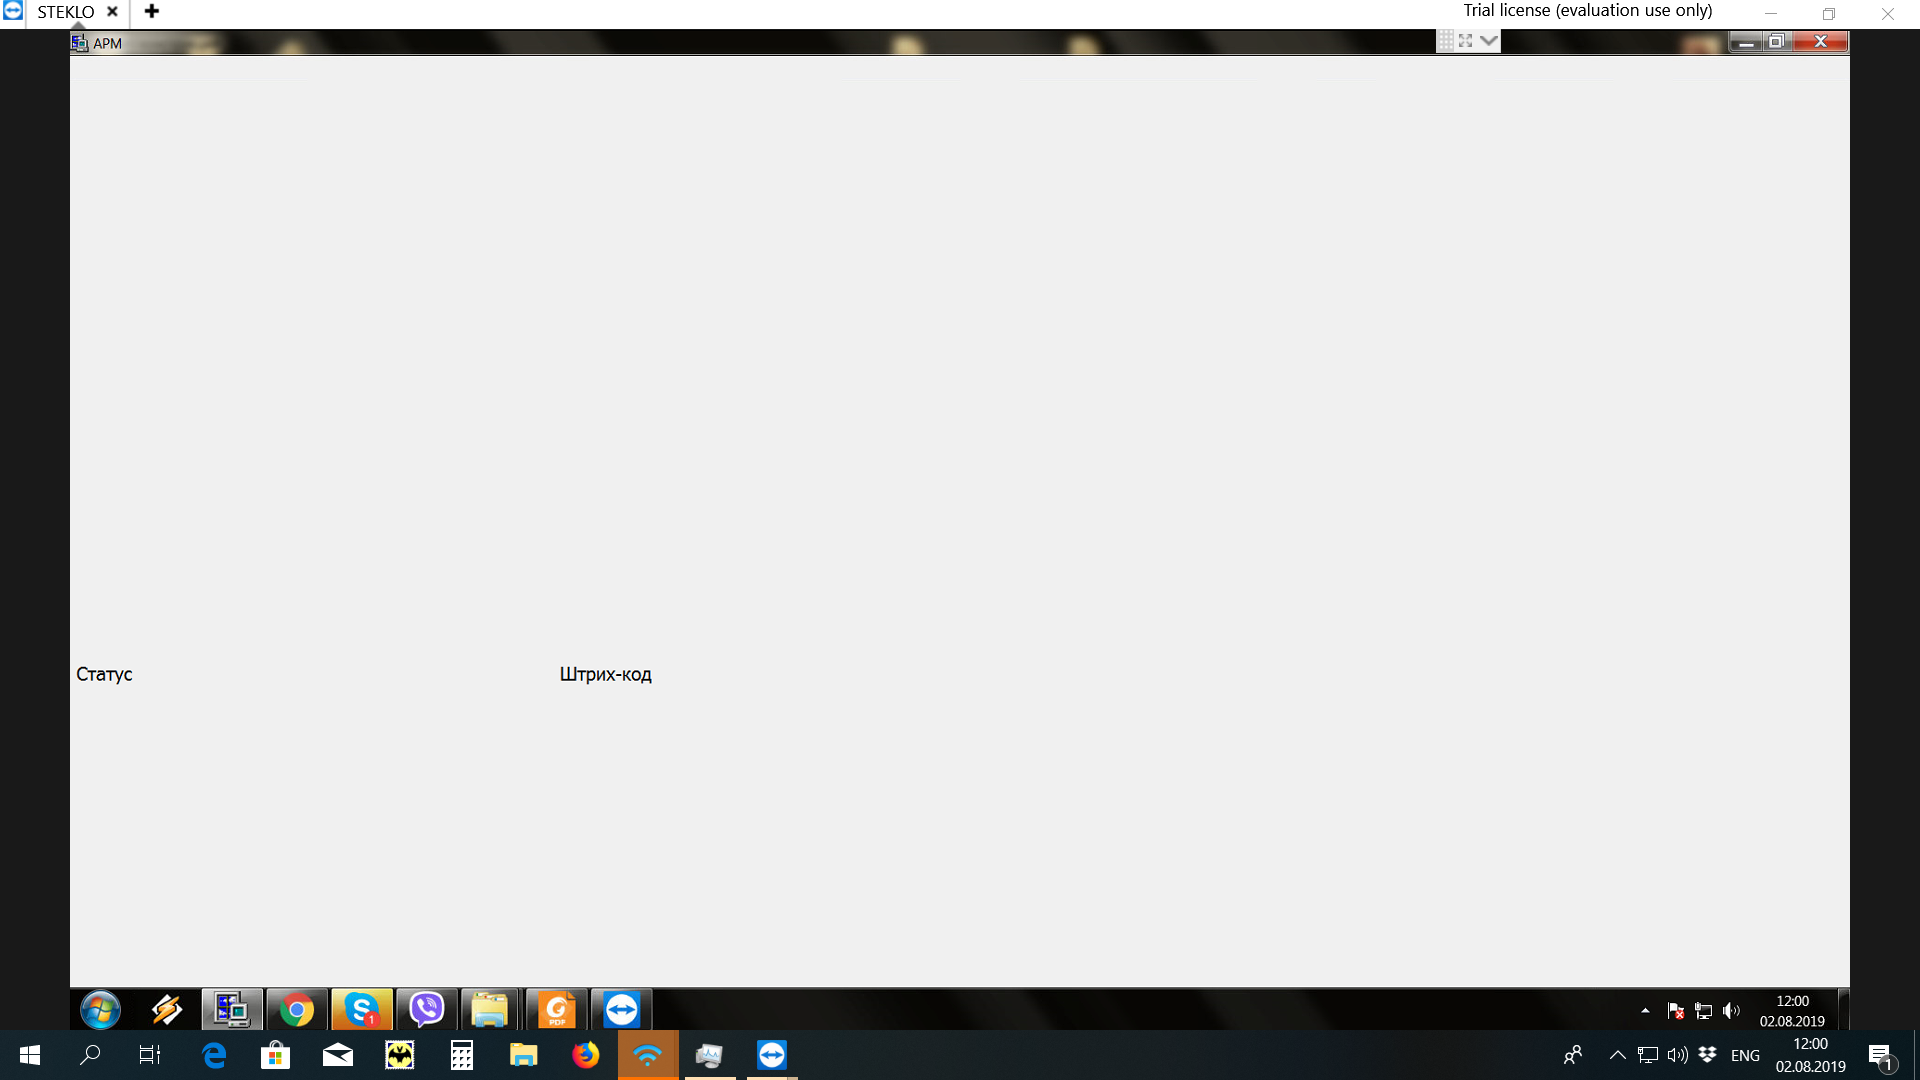Show hidden icons in local tray
Image resolution: width=1920 pixels, height=1080 pixels.
coord(1617,1055)
